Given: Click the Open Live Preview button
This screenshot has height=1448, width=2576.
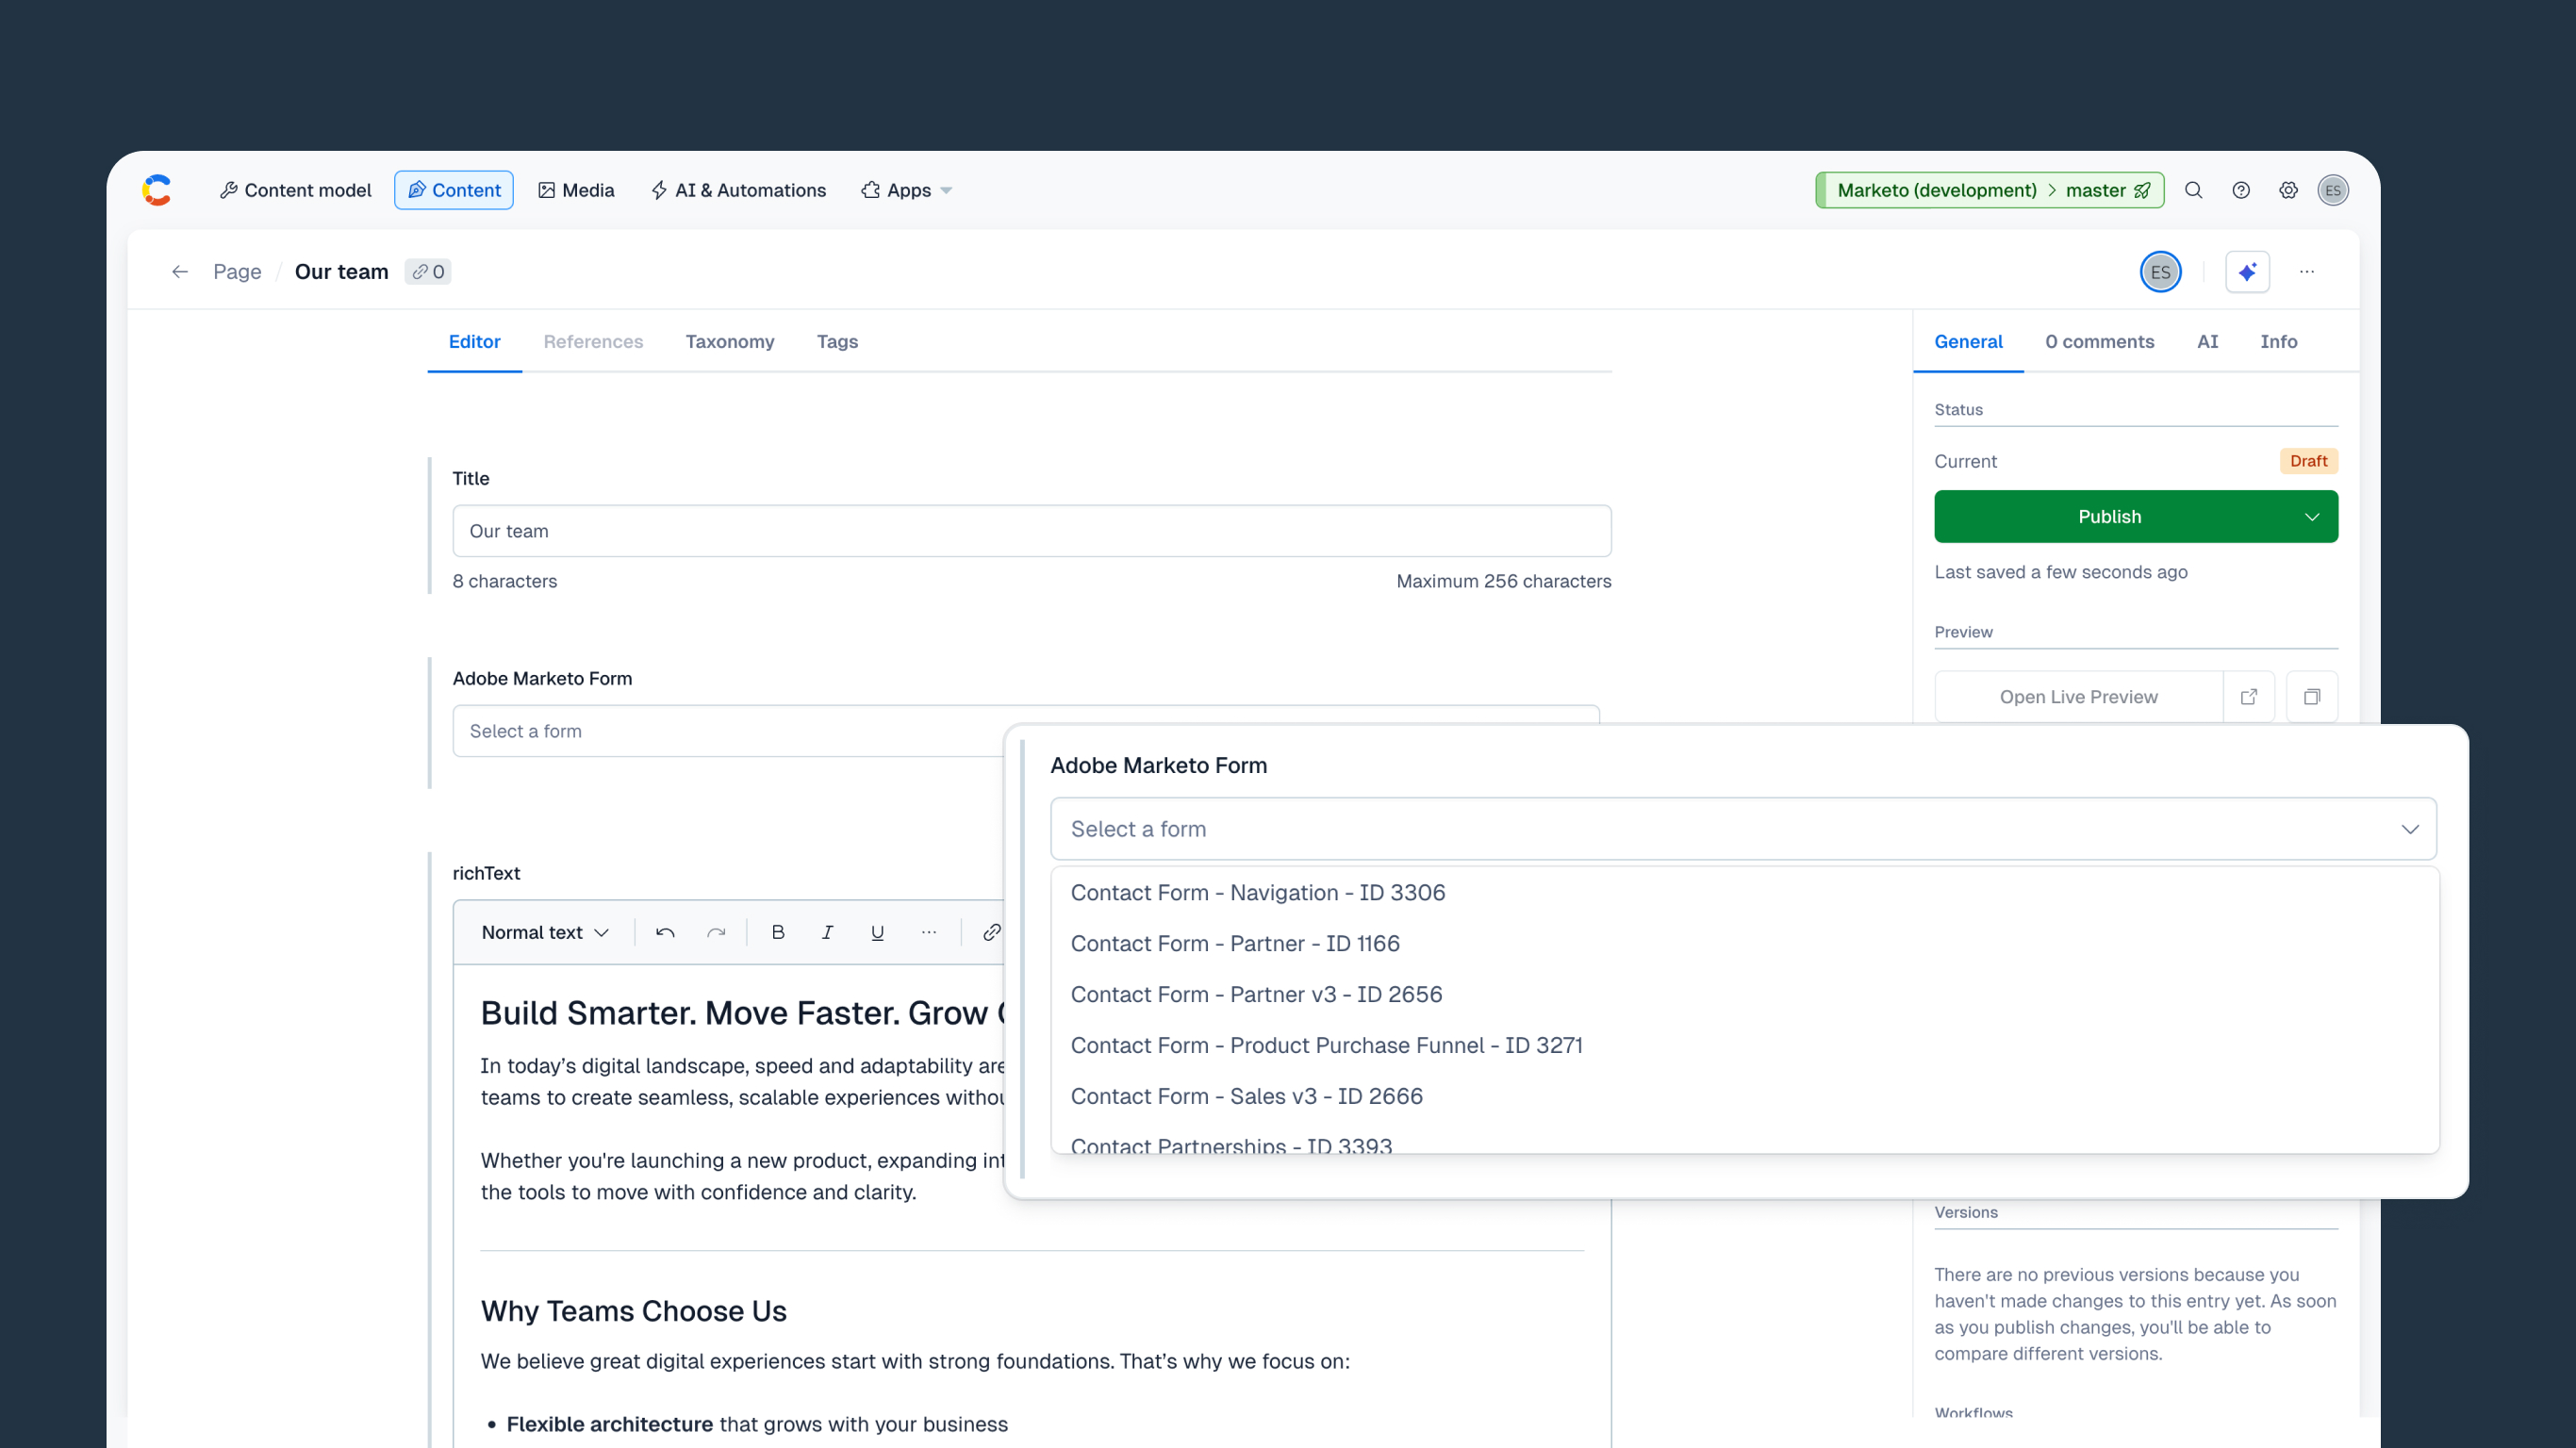Looking at the screenshot, I should pyautogui.click(x=2078, y=697).
